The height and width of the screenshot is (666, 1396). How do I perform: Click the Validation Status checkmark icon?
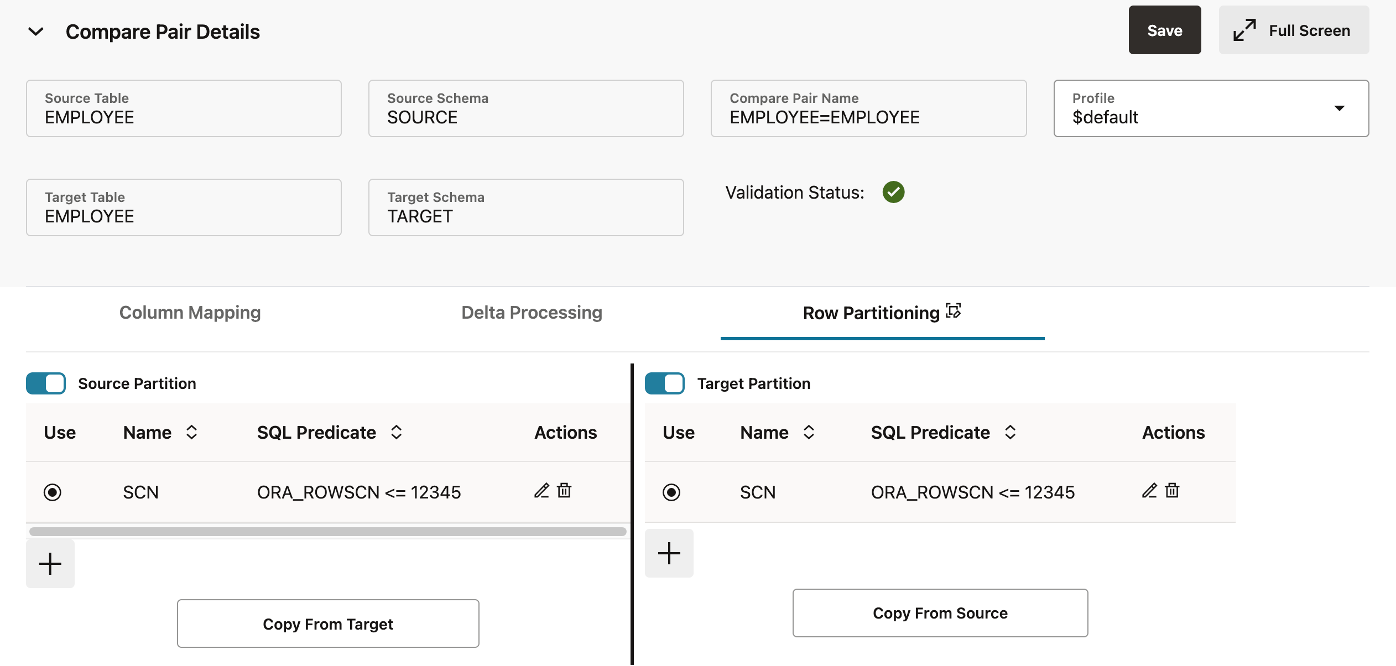894,192
